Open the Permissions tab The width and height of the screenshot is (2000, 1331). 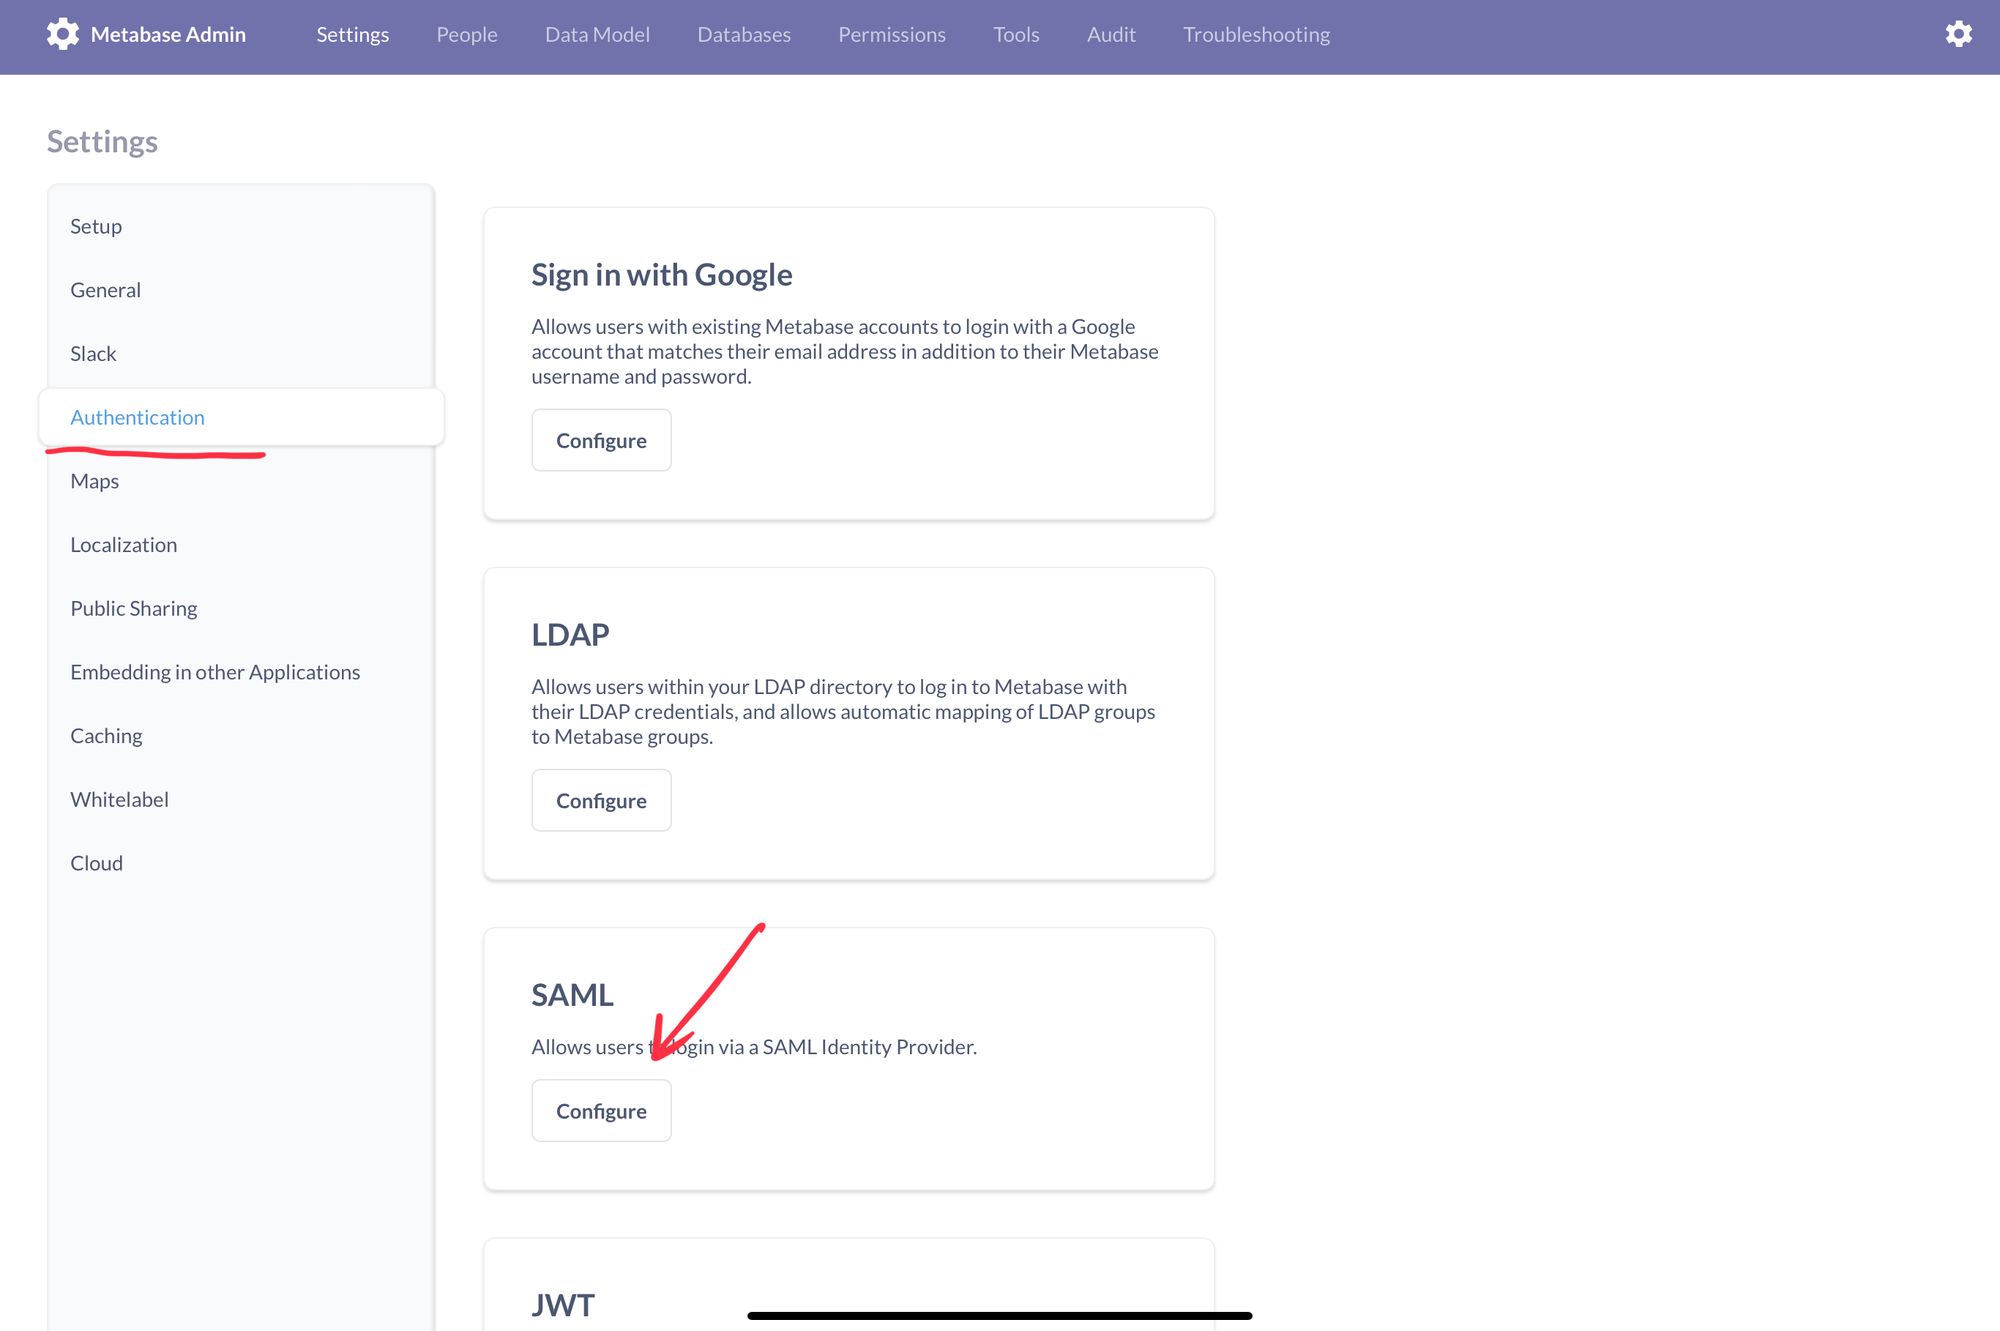point(892,34)
